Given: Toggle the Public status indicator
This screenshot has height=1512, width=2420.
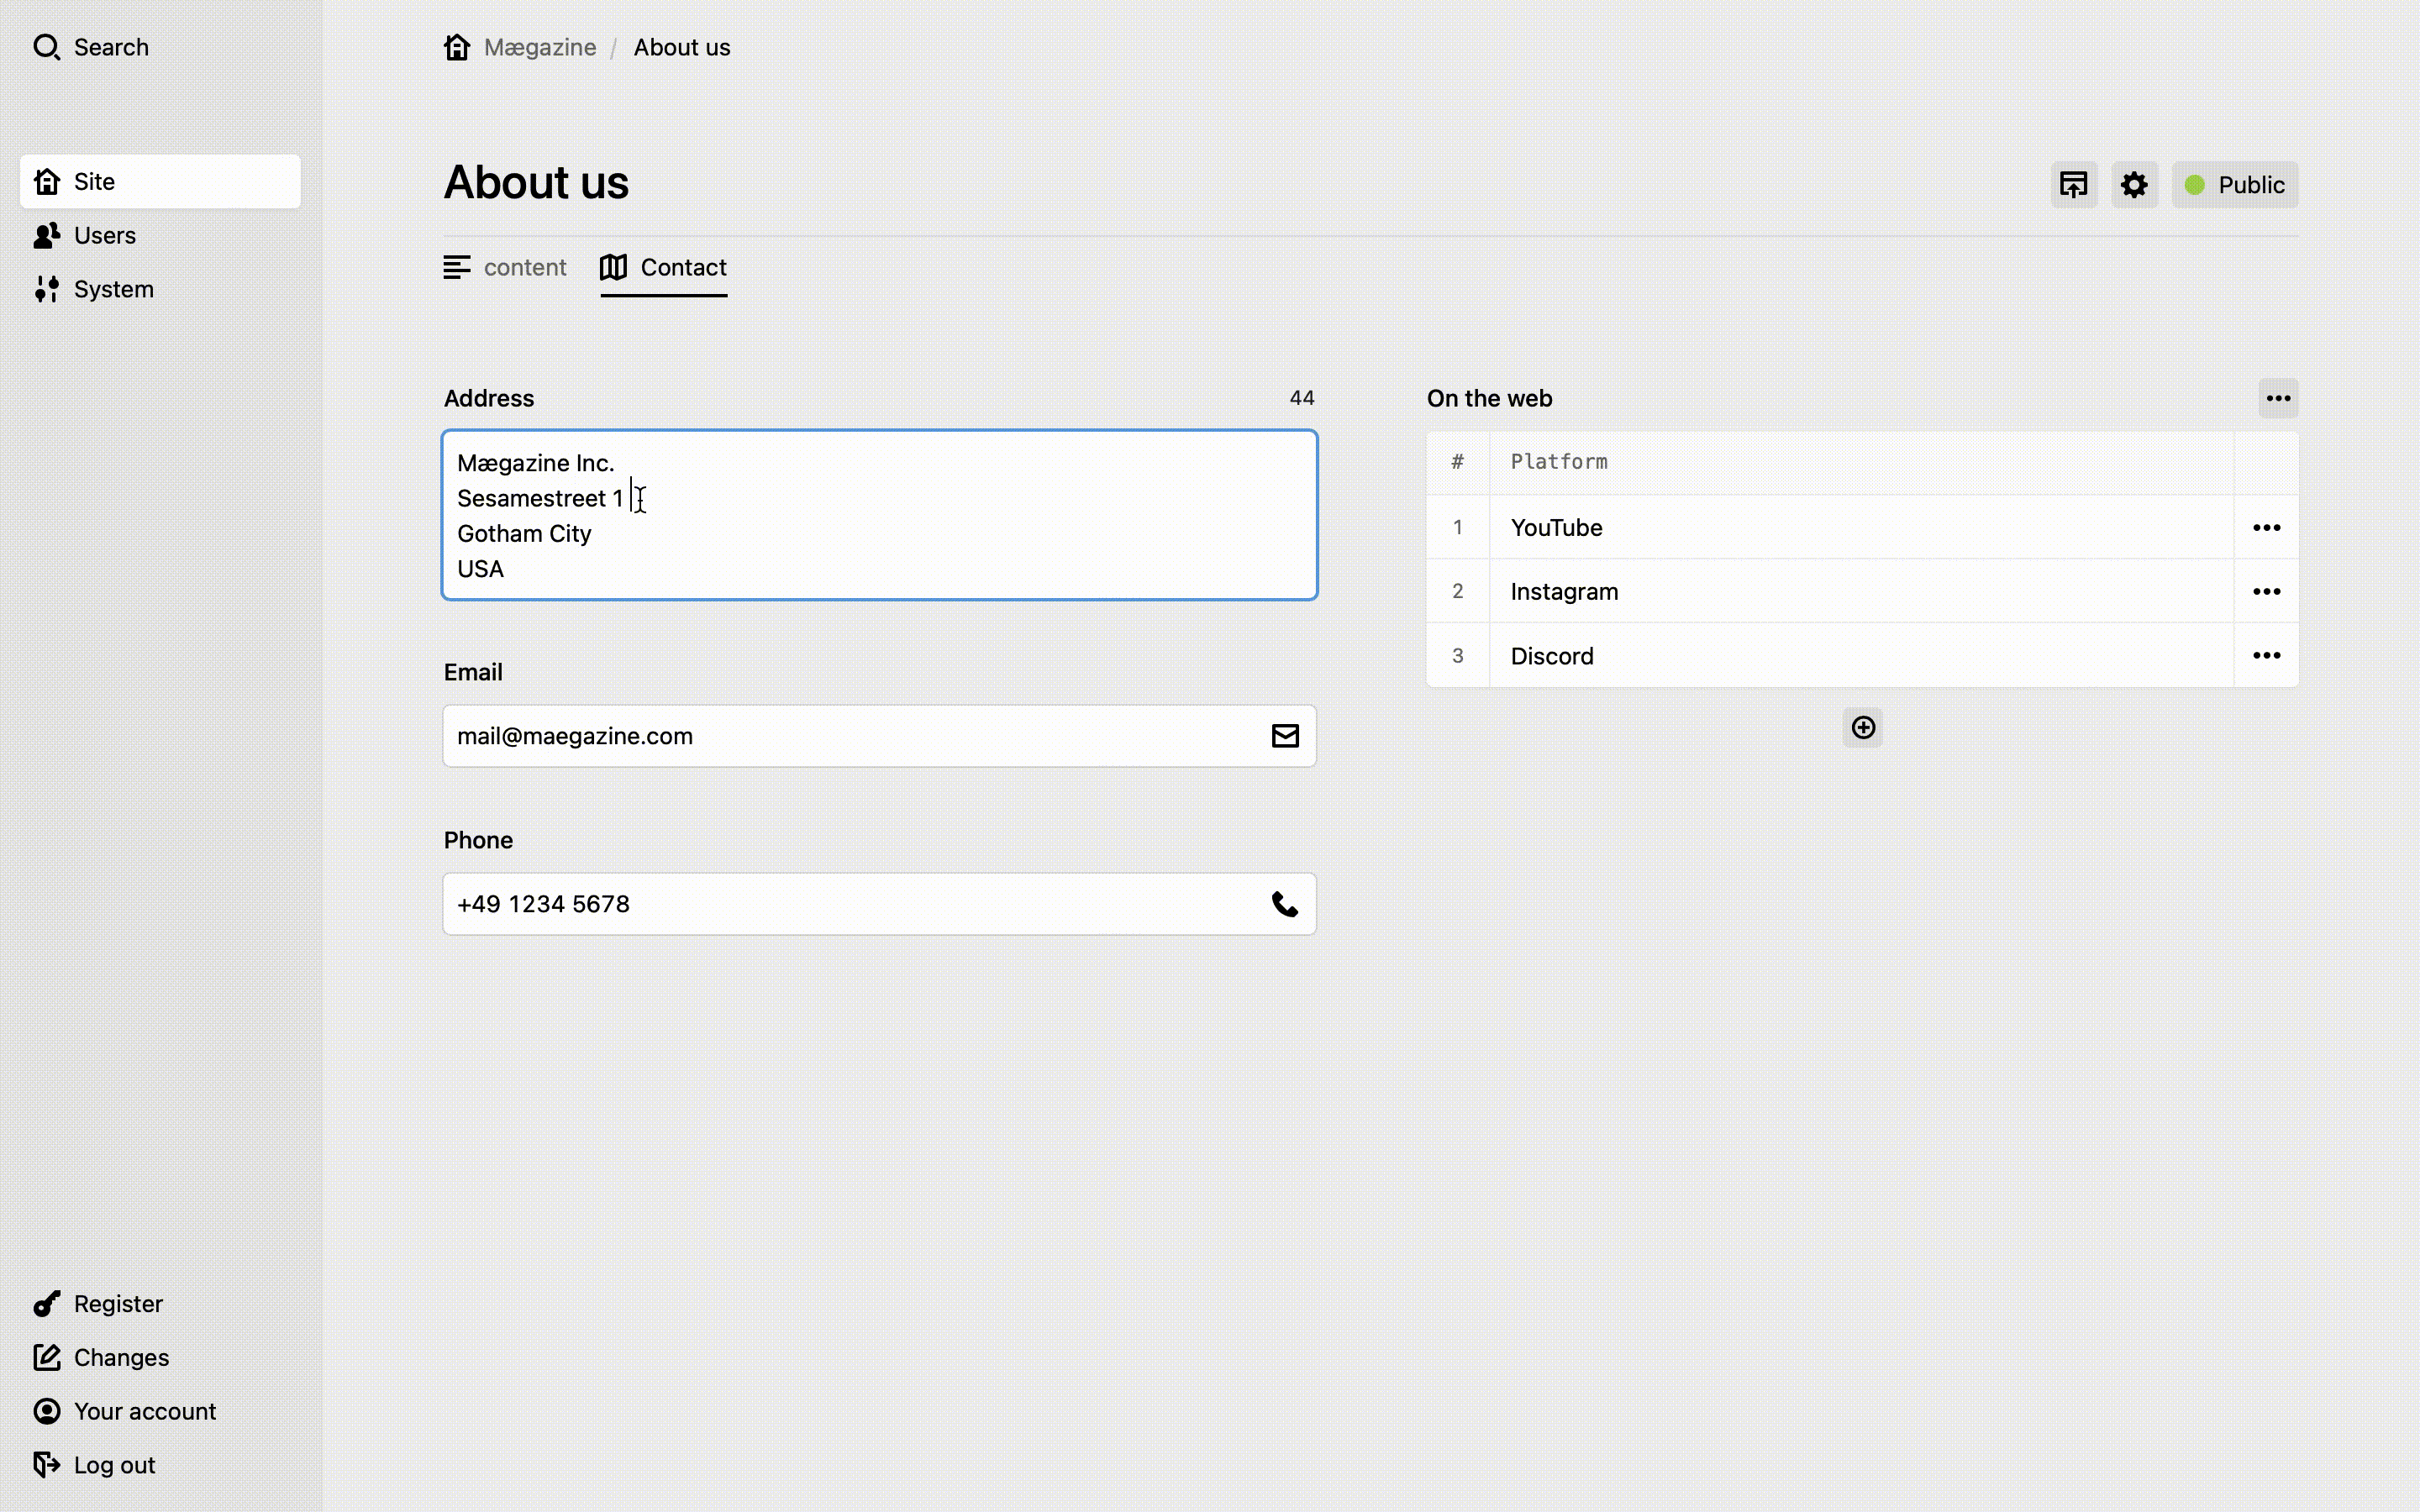Looking at the screenshot, I should [2235, 184].
